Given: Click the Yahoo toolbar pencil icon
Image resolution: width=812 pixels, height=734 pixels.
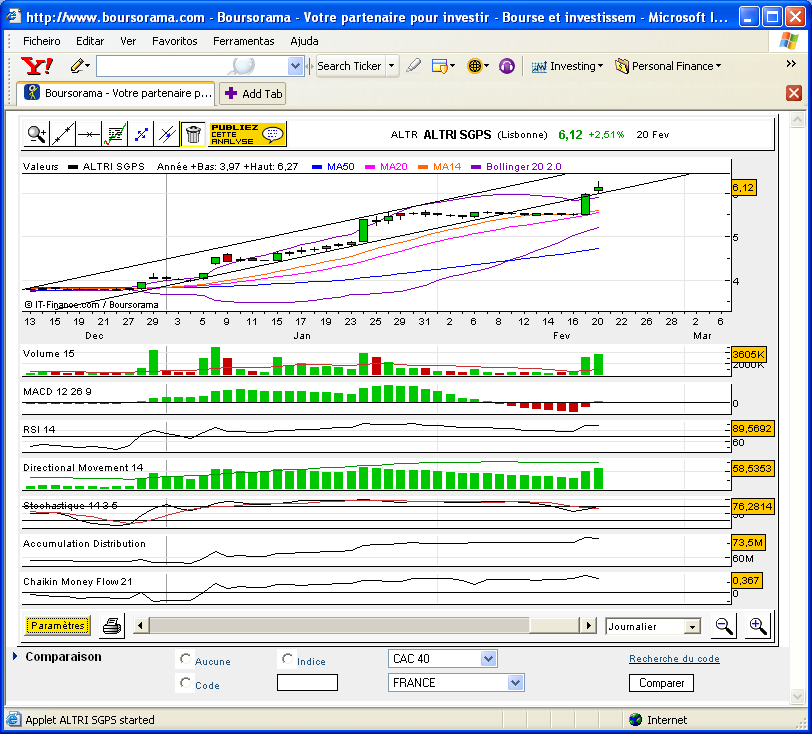Looking at the screenshot, I should [77, 66].
